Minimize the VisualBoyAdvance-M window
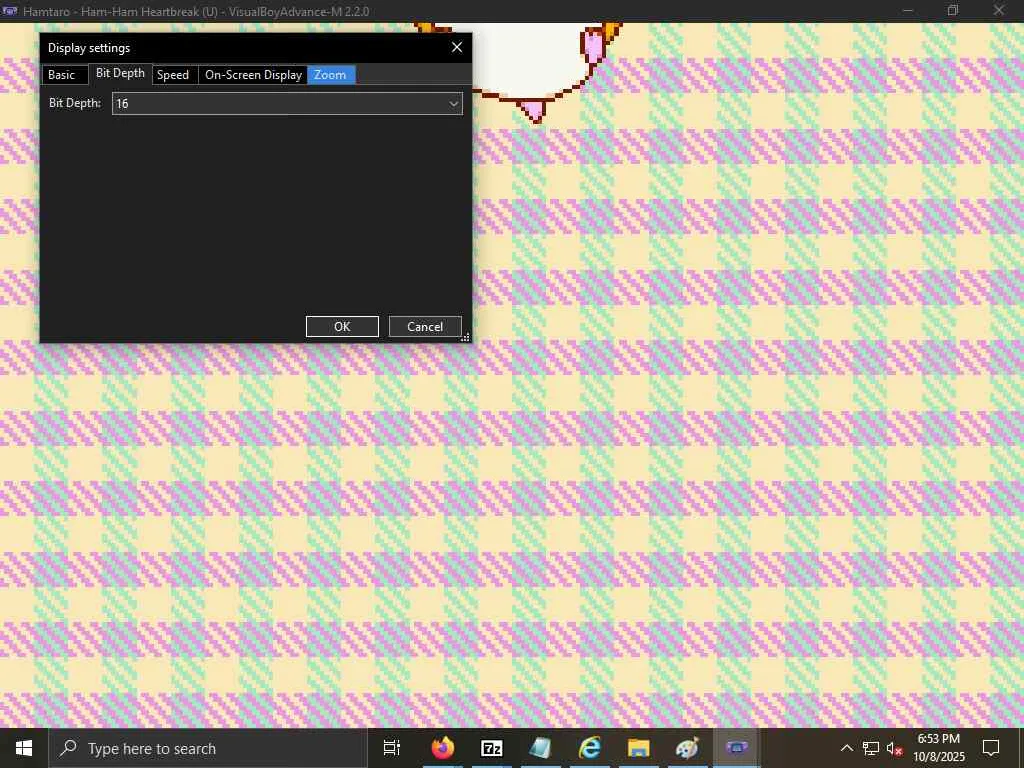Image resolution: width=1024 pixels, height=768 pixels. [x=908, y=10]
